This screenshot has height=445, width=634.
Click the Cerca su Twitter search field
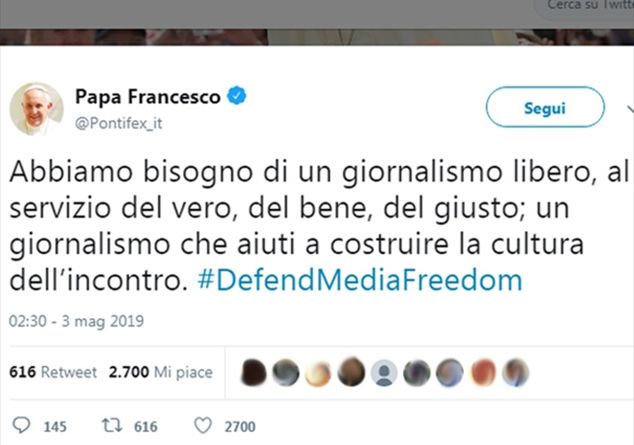point(585,8)
